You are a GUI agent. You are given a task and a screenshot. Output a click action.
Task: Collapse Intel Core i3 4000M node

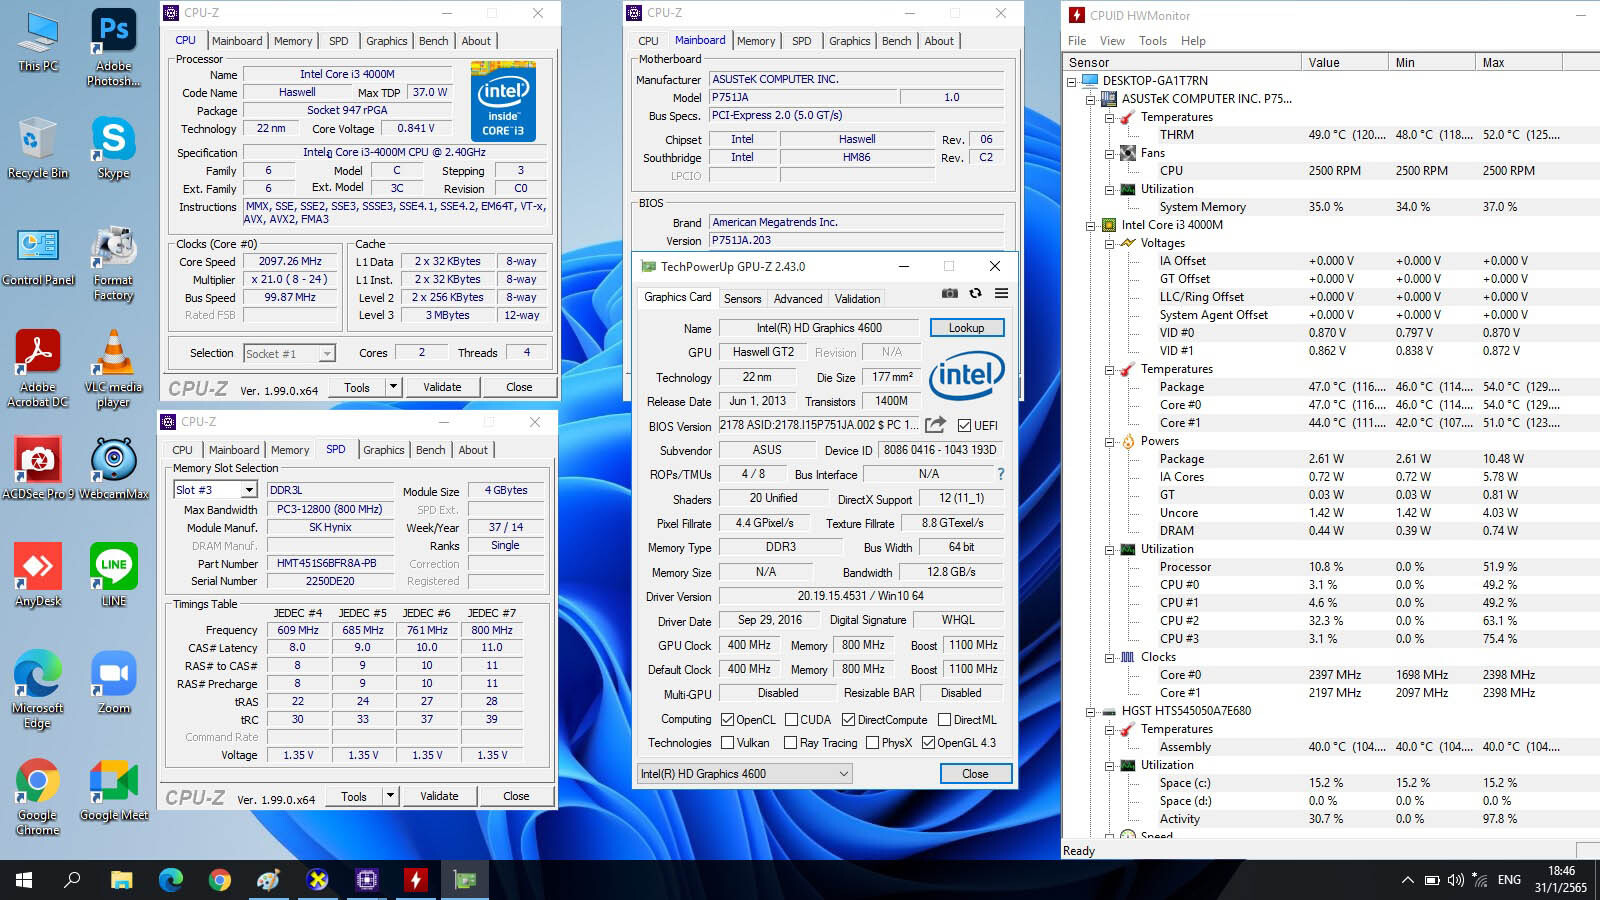tap(1090, 225)
